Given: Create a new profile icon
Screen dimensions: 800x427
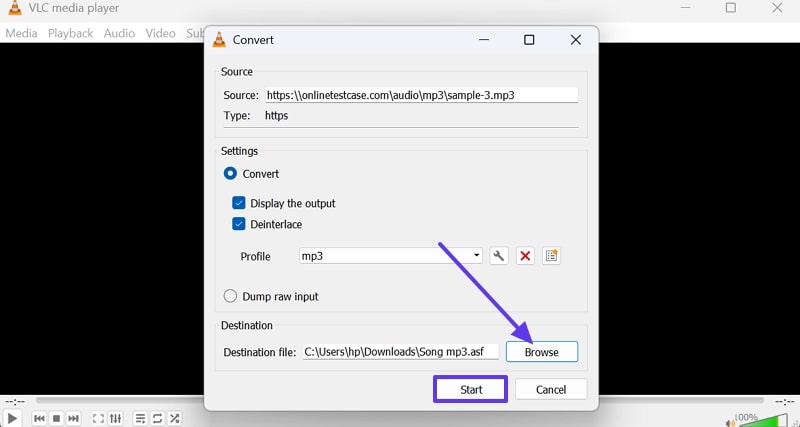Looking at the screenshot, I should pos(552,256).
